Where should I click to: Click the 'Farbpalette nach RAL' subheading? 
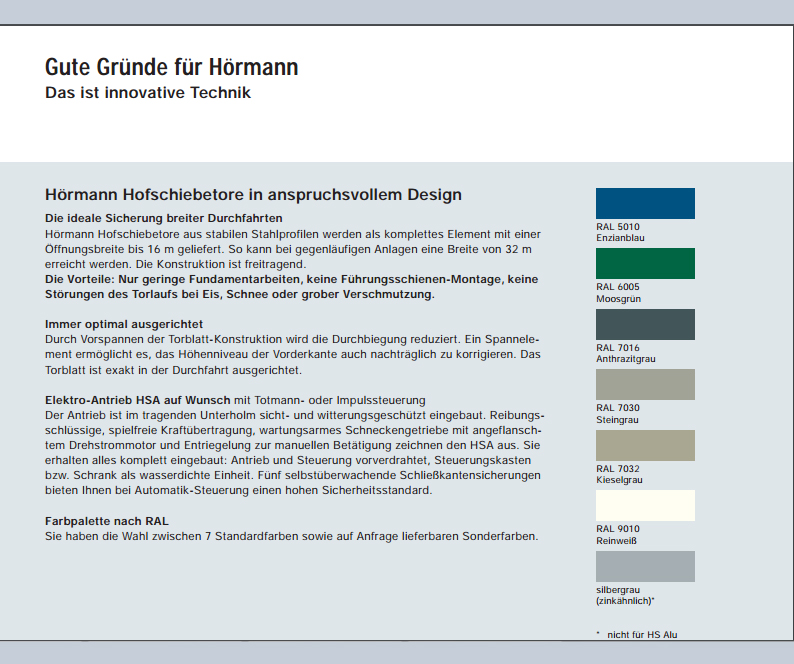pos(107,521)
